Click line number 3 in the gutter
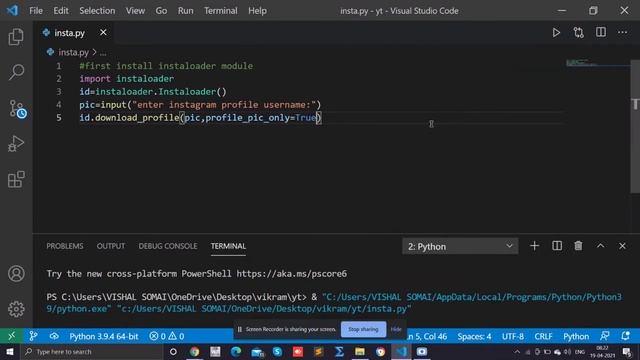The width and height of the screenshot is (640, 360). tap(59, 91)
